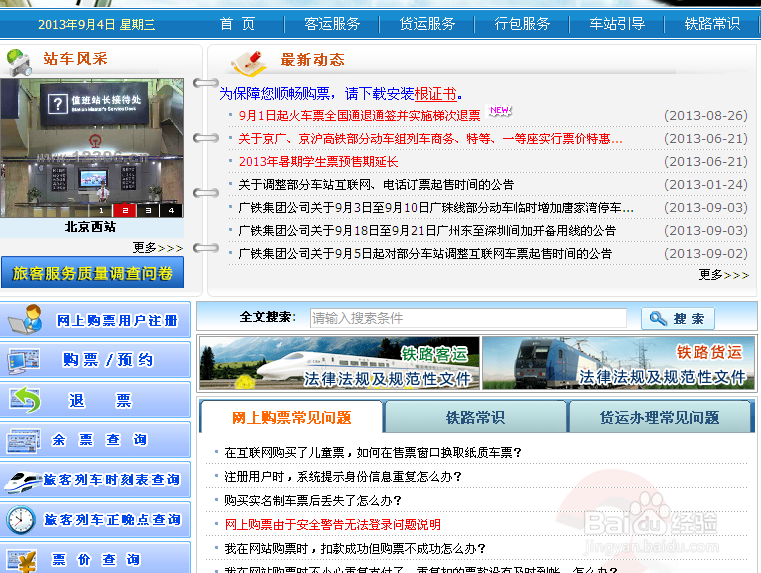Open news about 京广、京沪高铁 ticket discount
This screenshot has height=573, width=761.
tap(430, 139)
